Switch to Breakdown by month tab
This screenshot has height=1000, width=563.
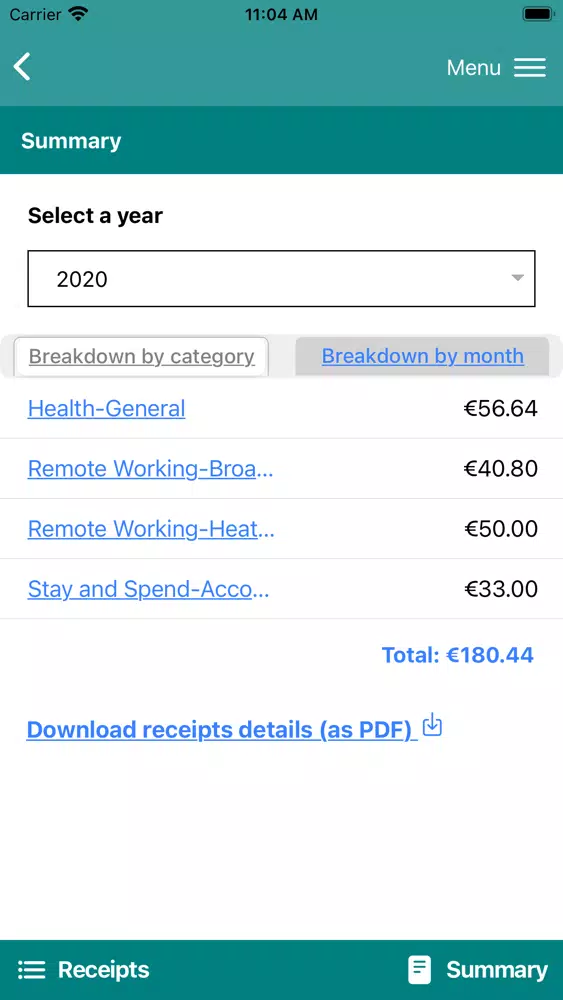point(422,357)
